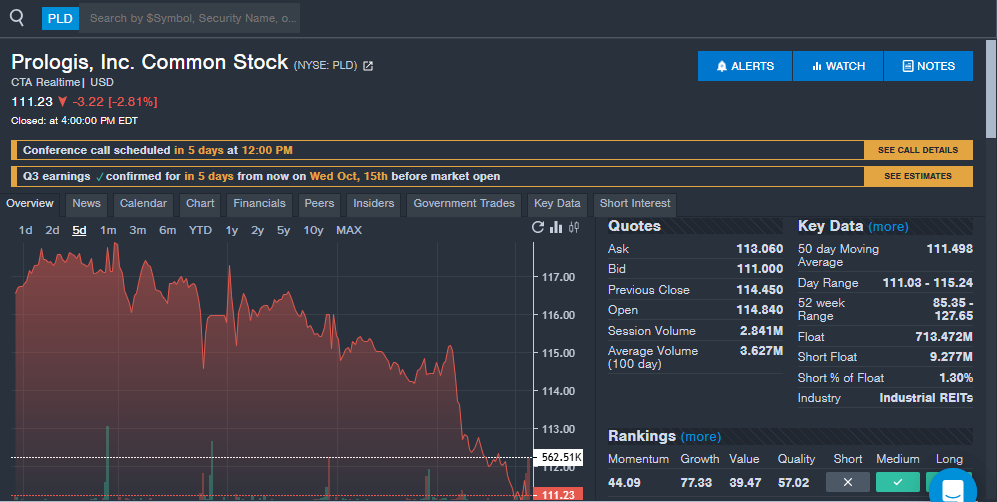997x502 pixels.
Task: Open the Short Interest tab
Action: tap(635, 204)
